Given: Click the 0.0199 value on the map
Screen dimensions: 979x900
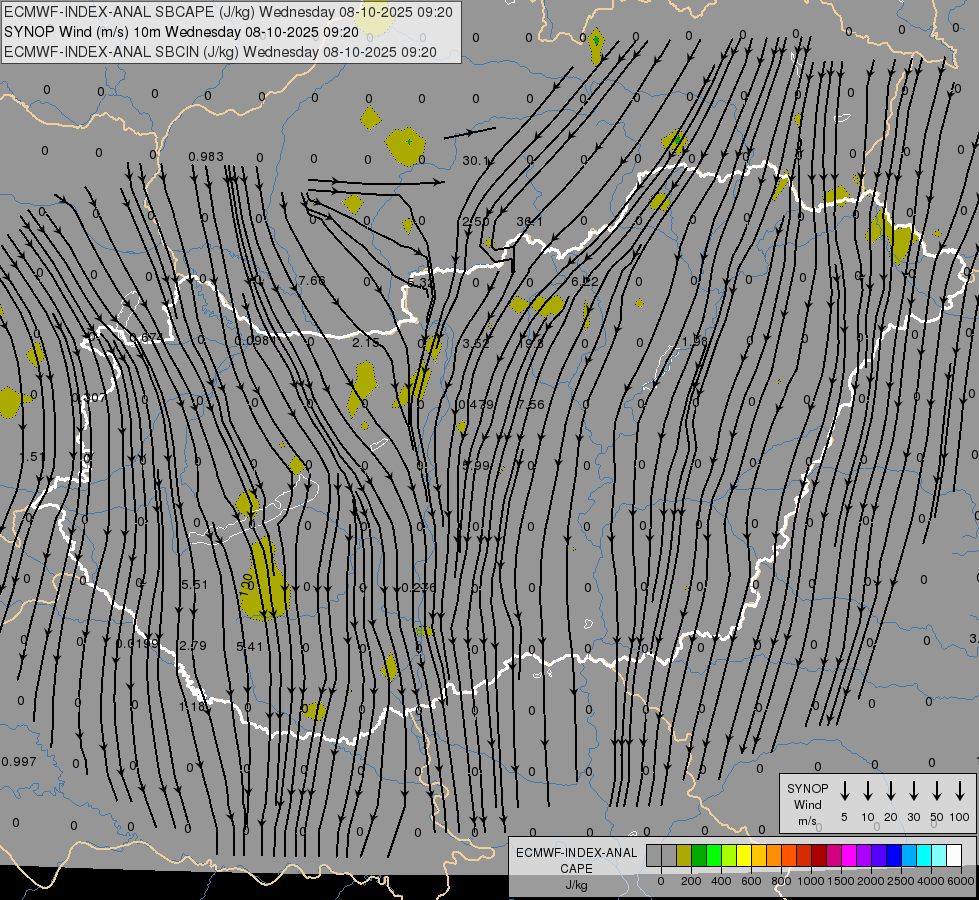Looking at the screenshot, I should (137, 643).
